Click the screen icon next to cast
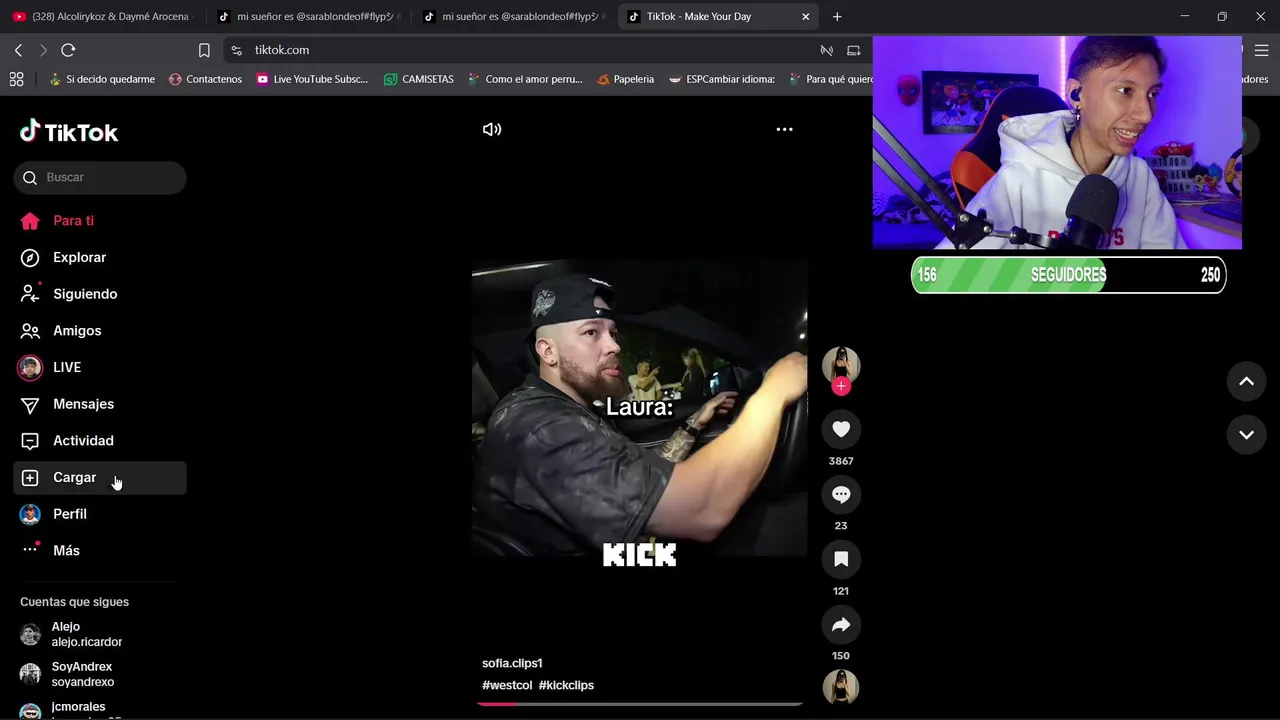Screen dimensions: 1280x720 tap(854, 50)
